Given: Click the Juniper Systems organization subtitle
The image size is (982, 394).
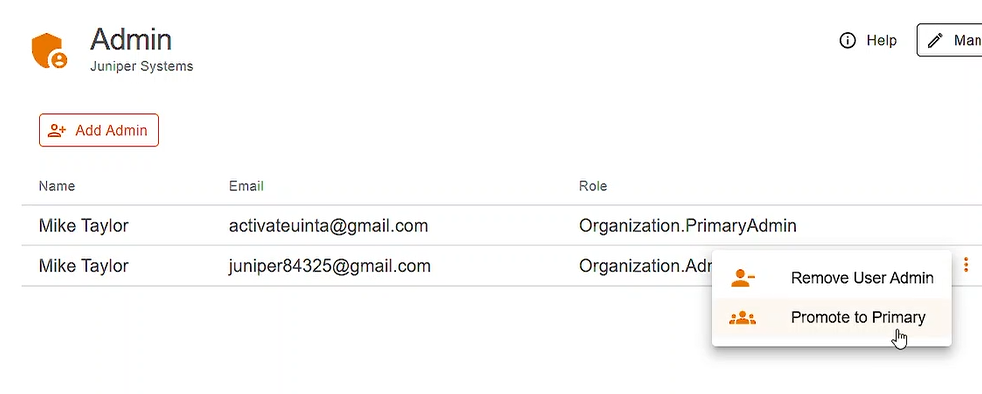Looking at the screenshot, I should (x=142, y=66).
